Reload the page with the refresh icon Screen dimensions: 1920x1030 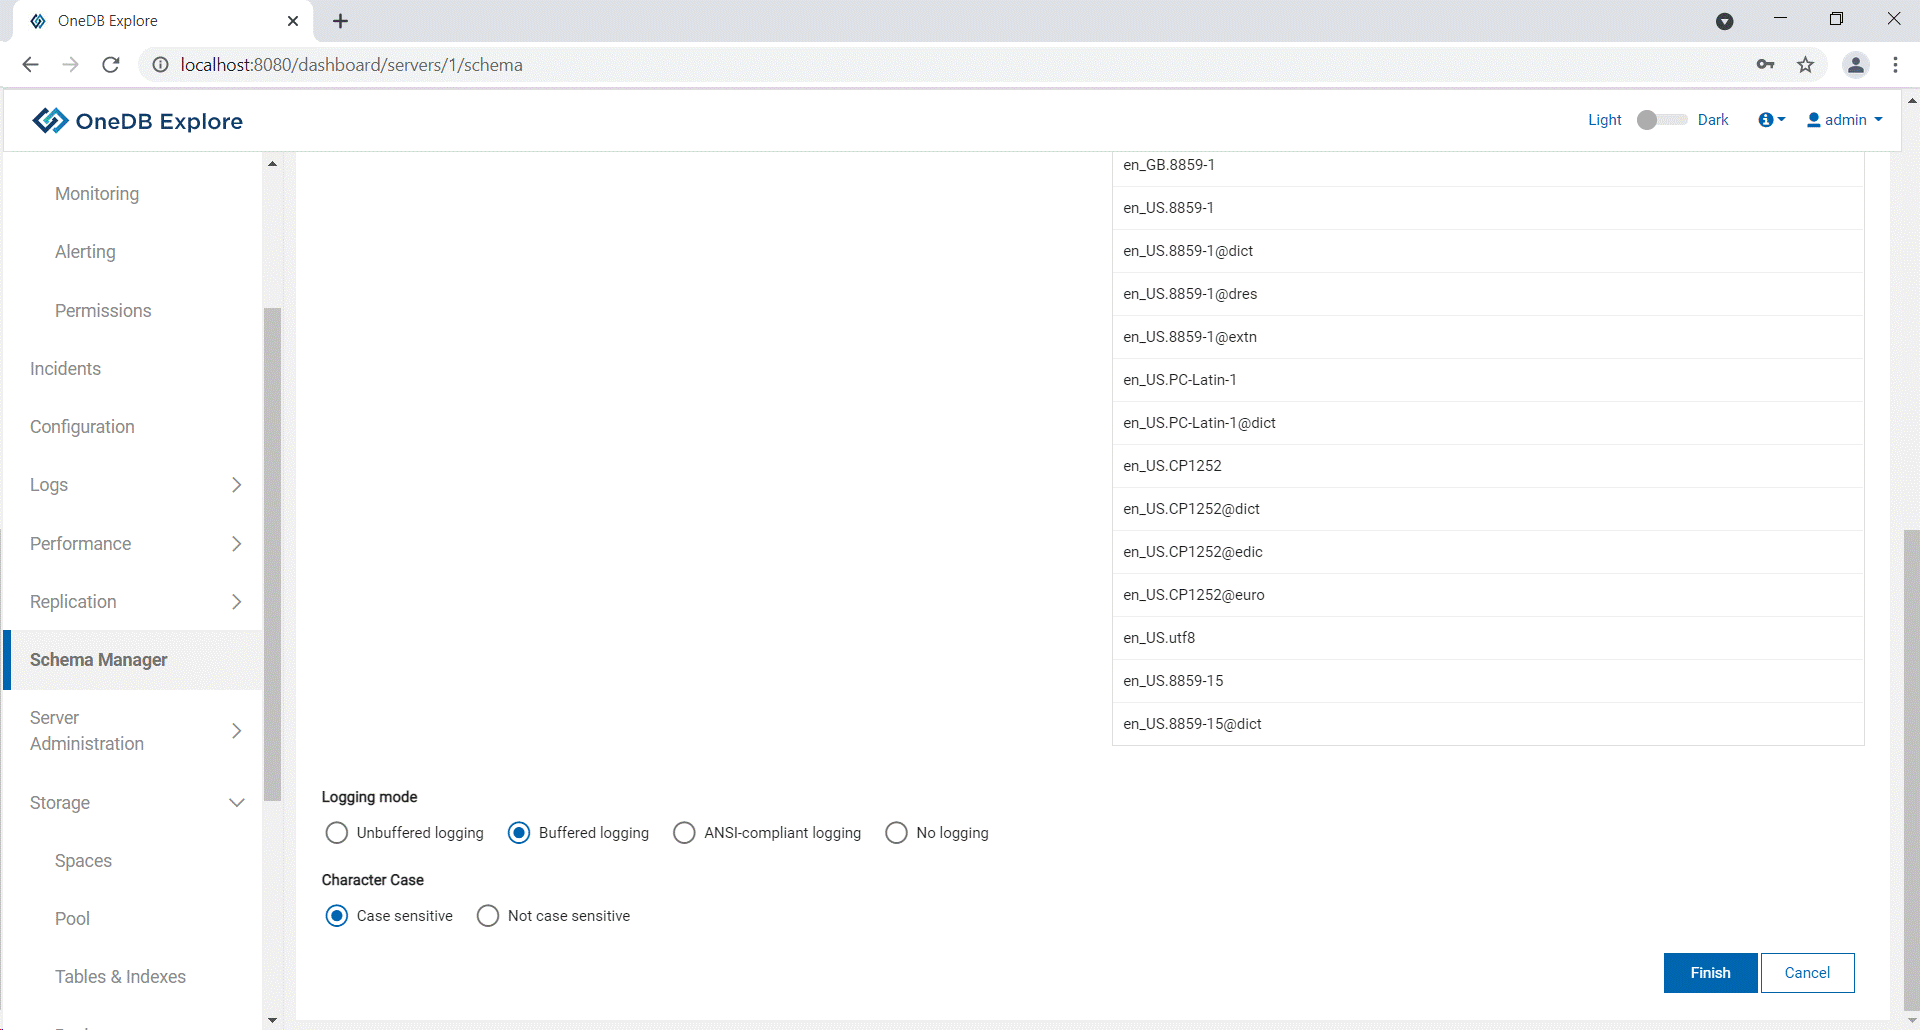point(111,65)
